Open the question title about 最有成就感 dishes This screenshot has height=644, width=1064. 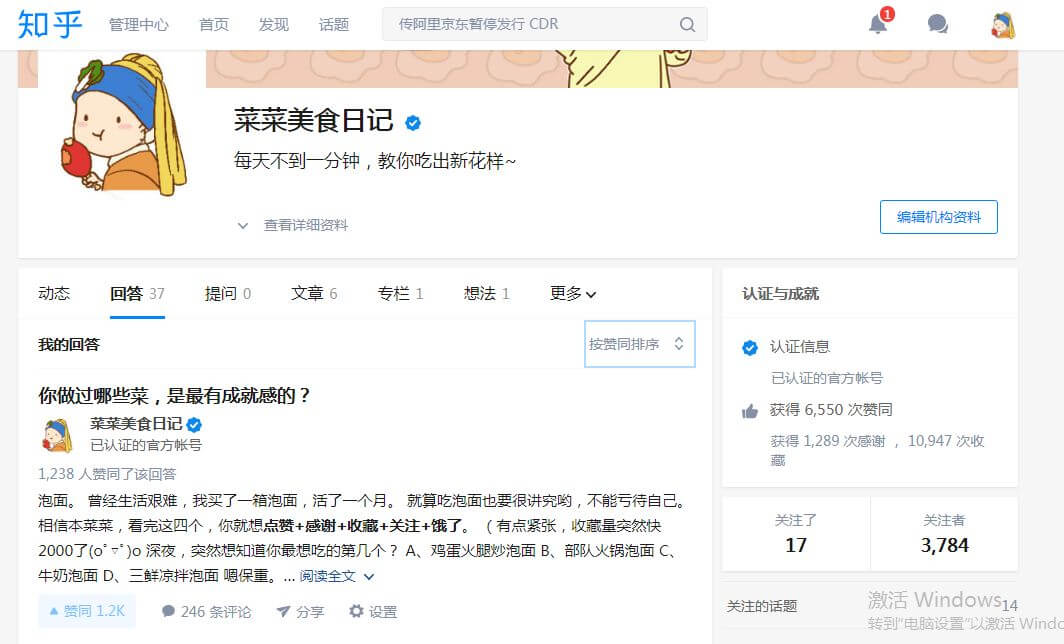pos(175,395)
